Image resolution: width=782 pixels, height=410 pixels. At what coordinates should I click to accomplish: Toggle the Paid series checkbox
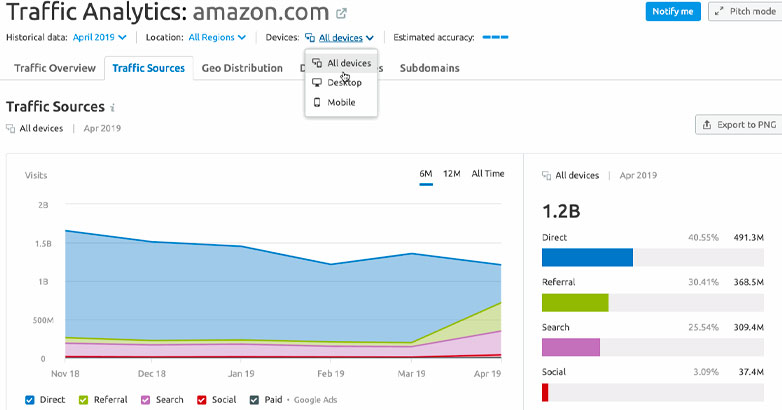pyautogui.click(x=254, y=399)
